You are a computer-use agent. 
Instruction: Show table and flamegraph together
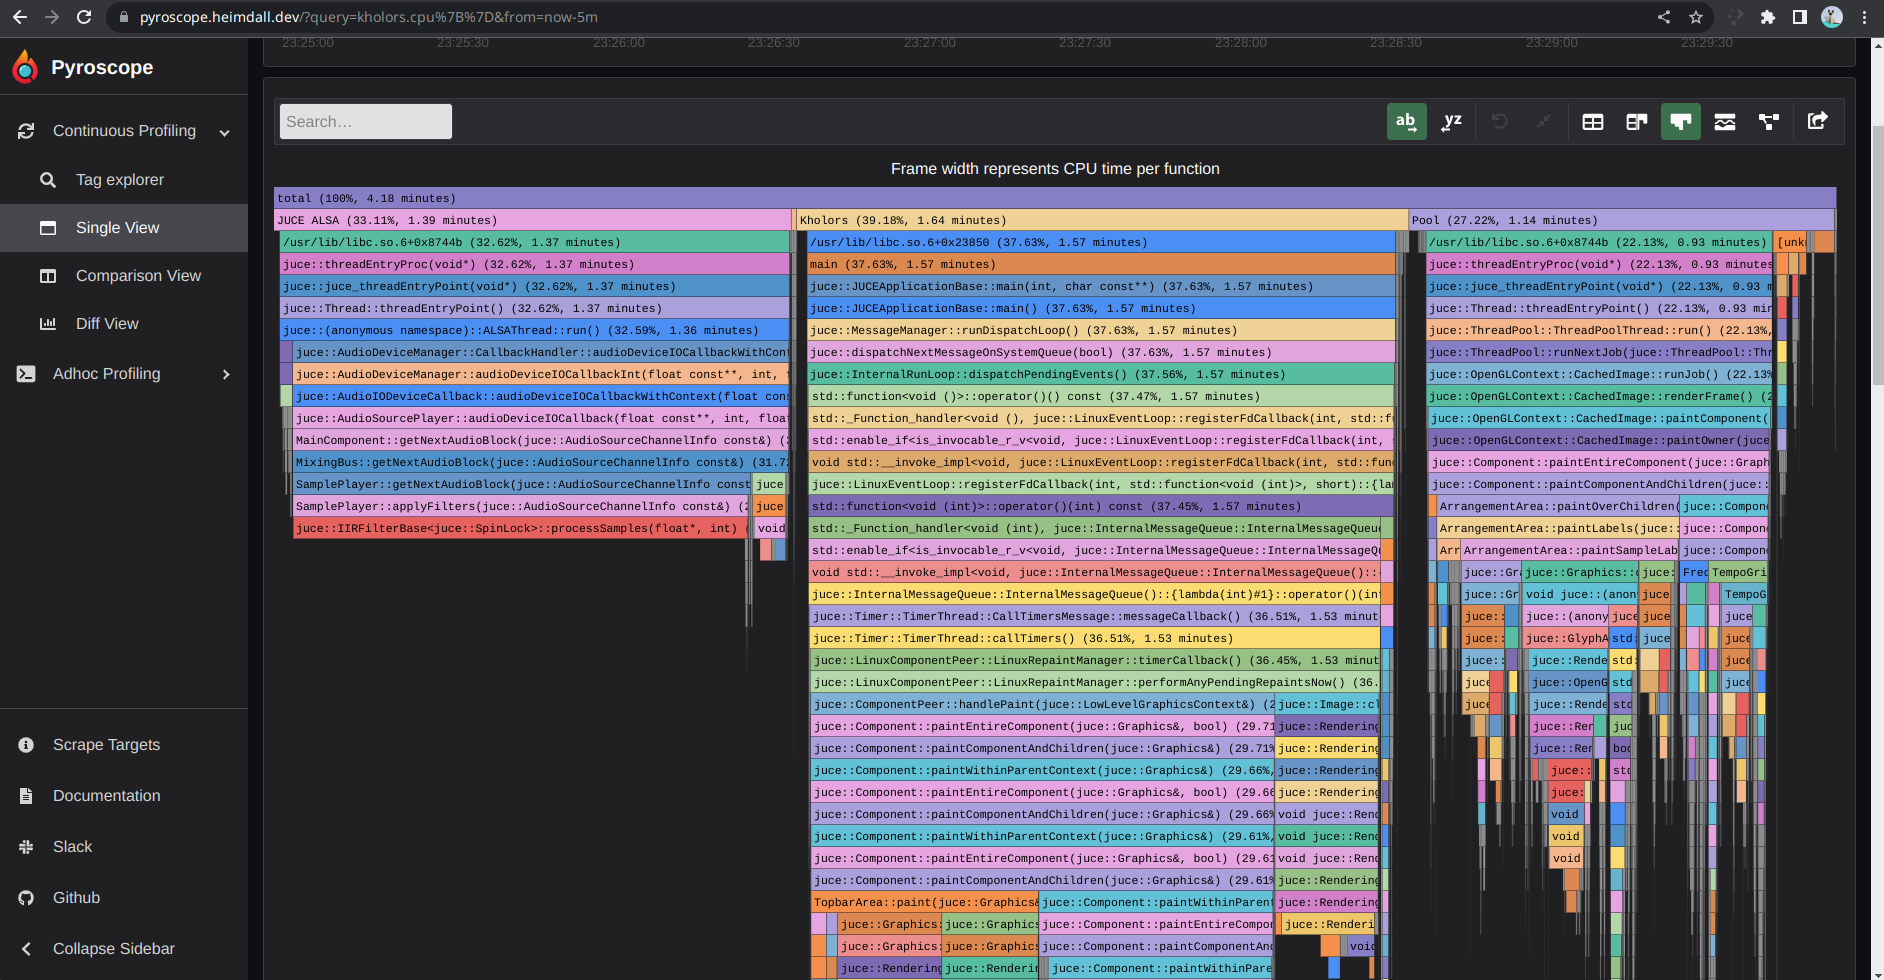click(1637, 122)
